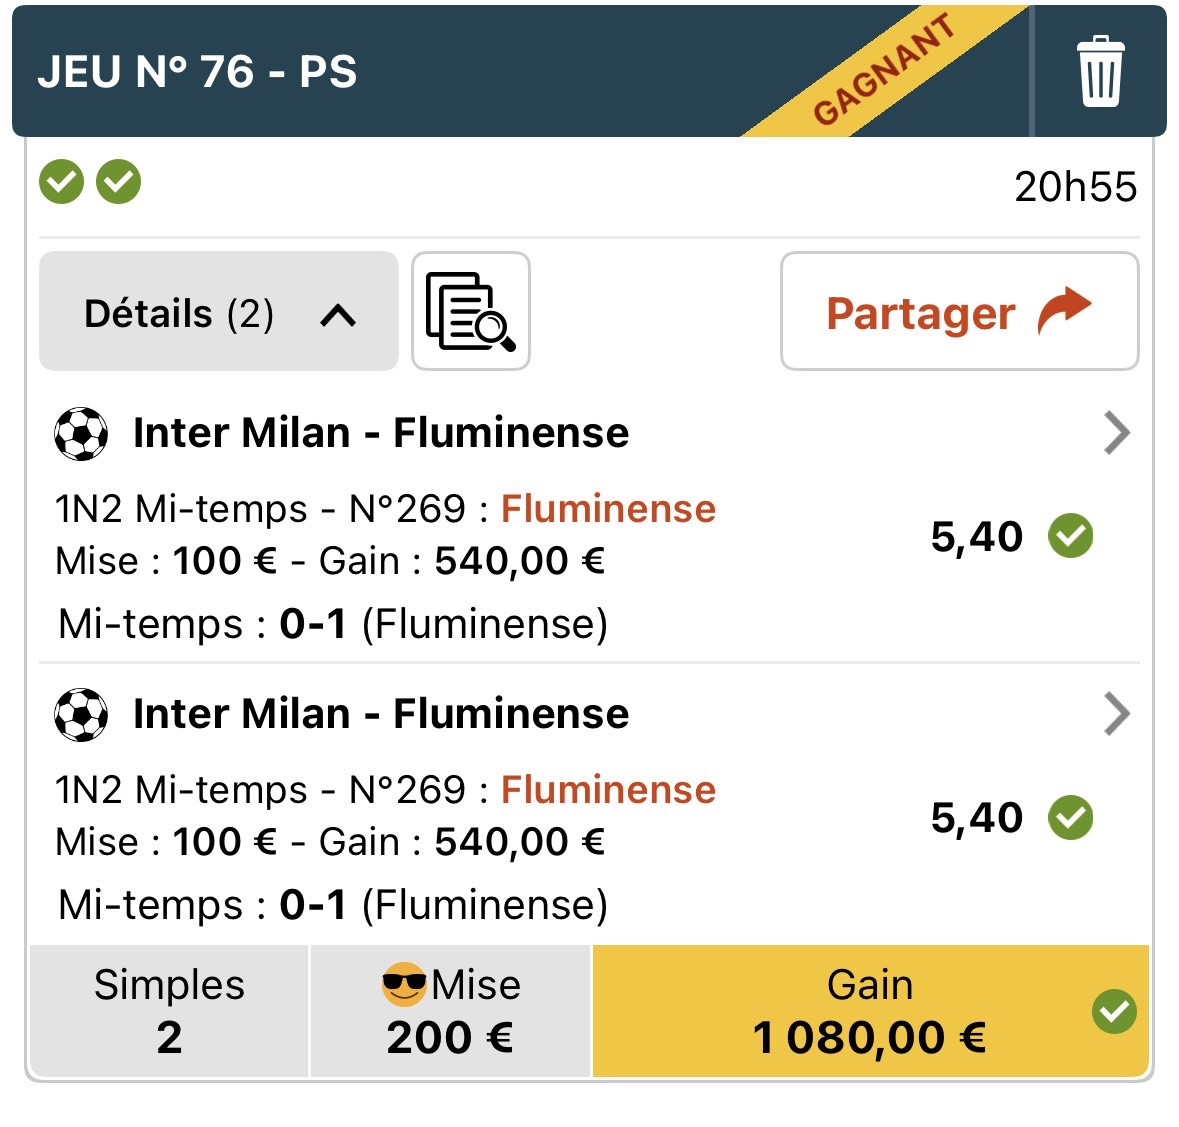Click the yellow Gain 1 080,00 € box
Screen dimensions: 1179x1127
coord(871,1010)
